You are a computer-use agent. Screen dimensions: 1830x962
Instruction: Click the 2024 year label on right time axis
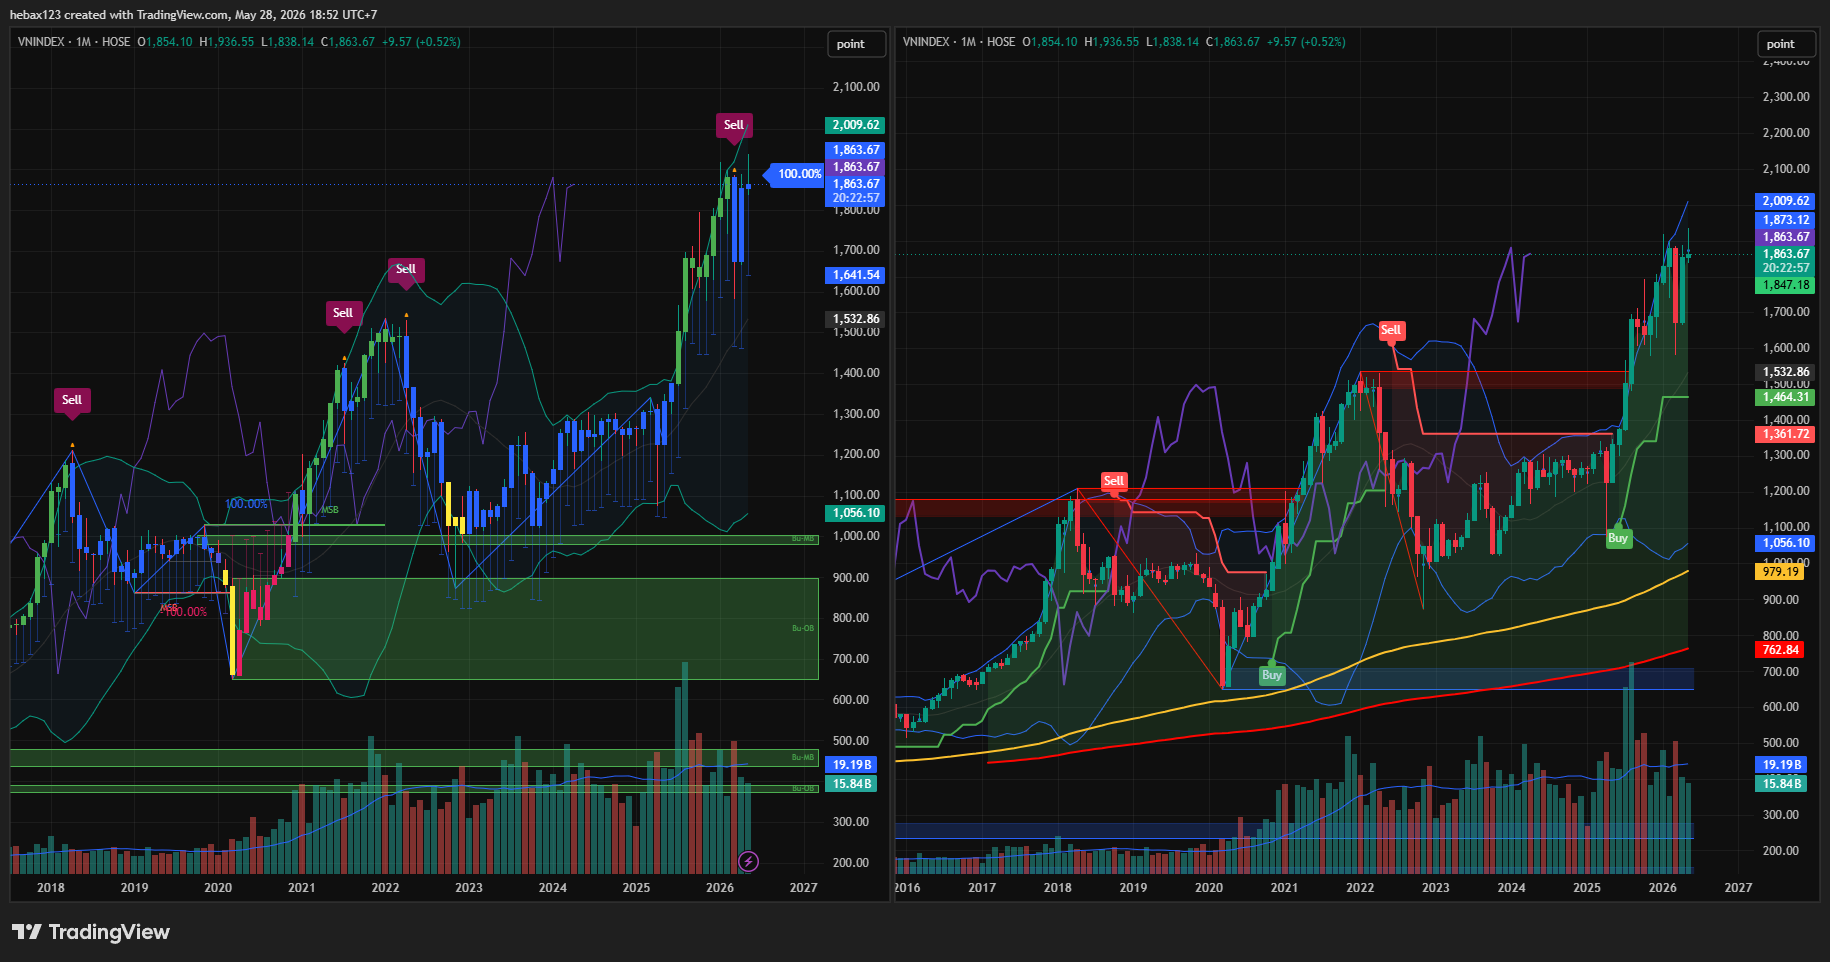(1511, 888)
